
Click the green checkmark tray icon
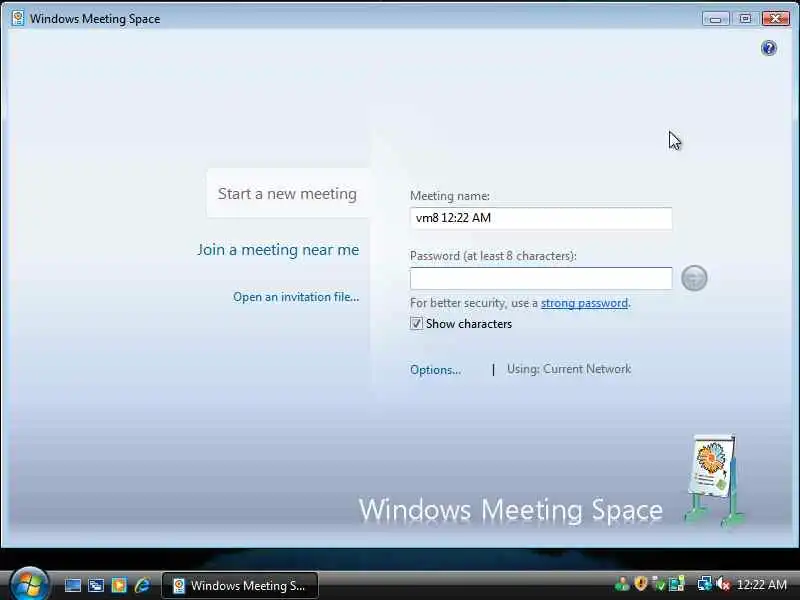[x=659, y=584]
